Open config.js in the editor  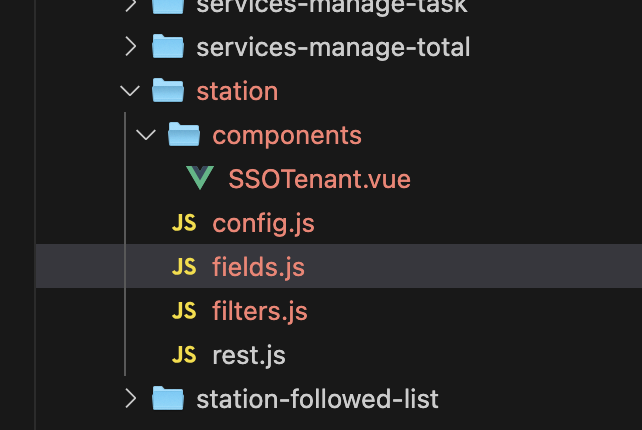tap(263, 223)
